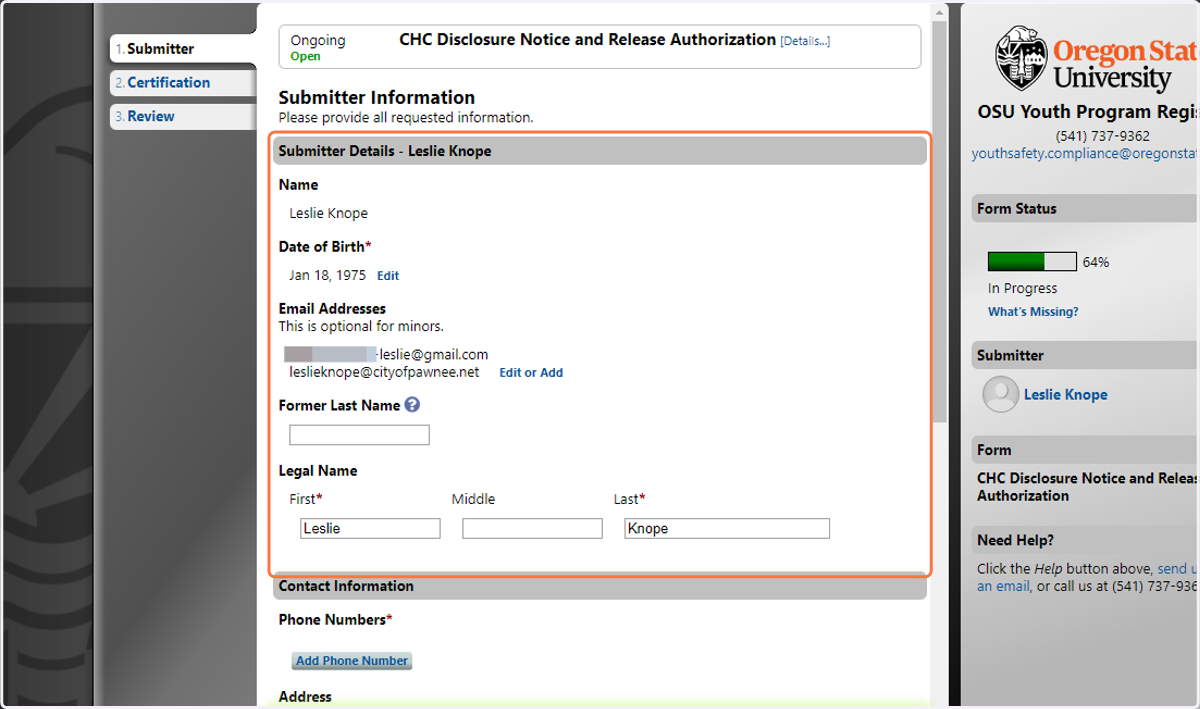Viewport: 1200px width, 709px height.
Task: Click the Form Status sidebar header
Action: pyautogui.click(x=1085, y=208)
